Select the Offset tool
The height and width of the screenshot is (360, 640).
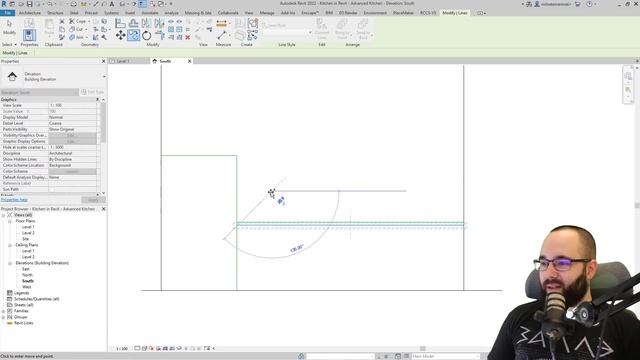tap(133, 23)
